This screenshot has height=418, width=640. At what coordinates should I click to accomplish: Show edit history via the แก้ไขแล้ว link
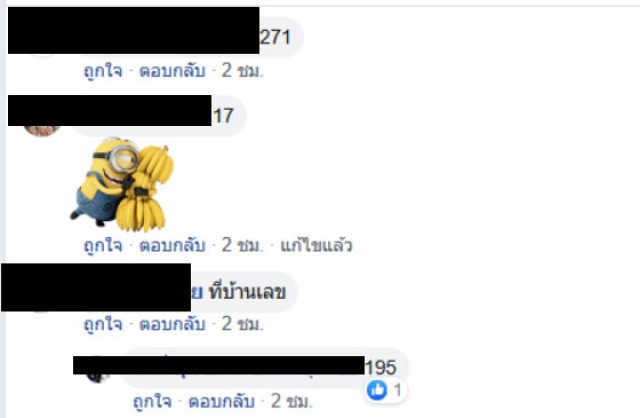coord(316,246)
